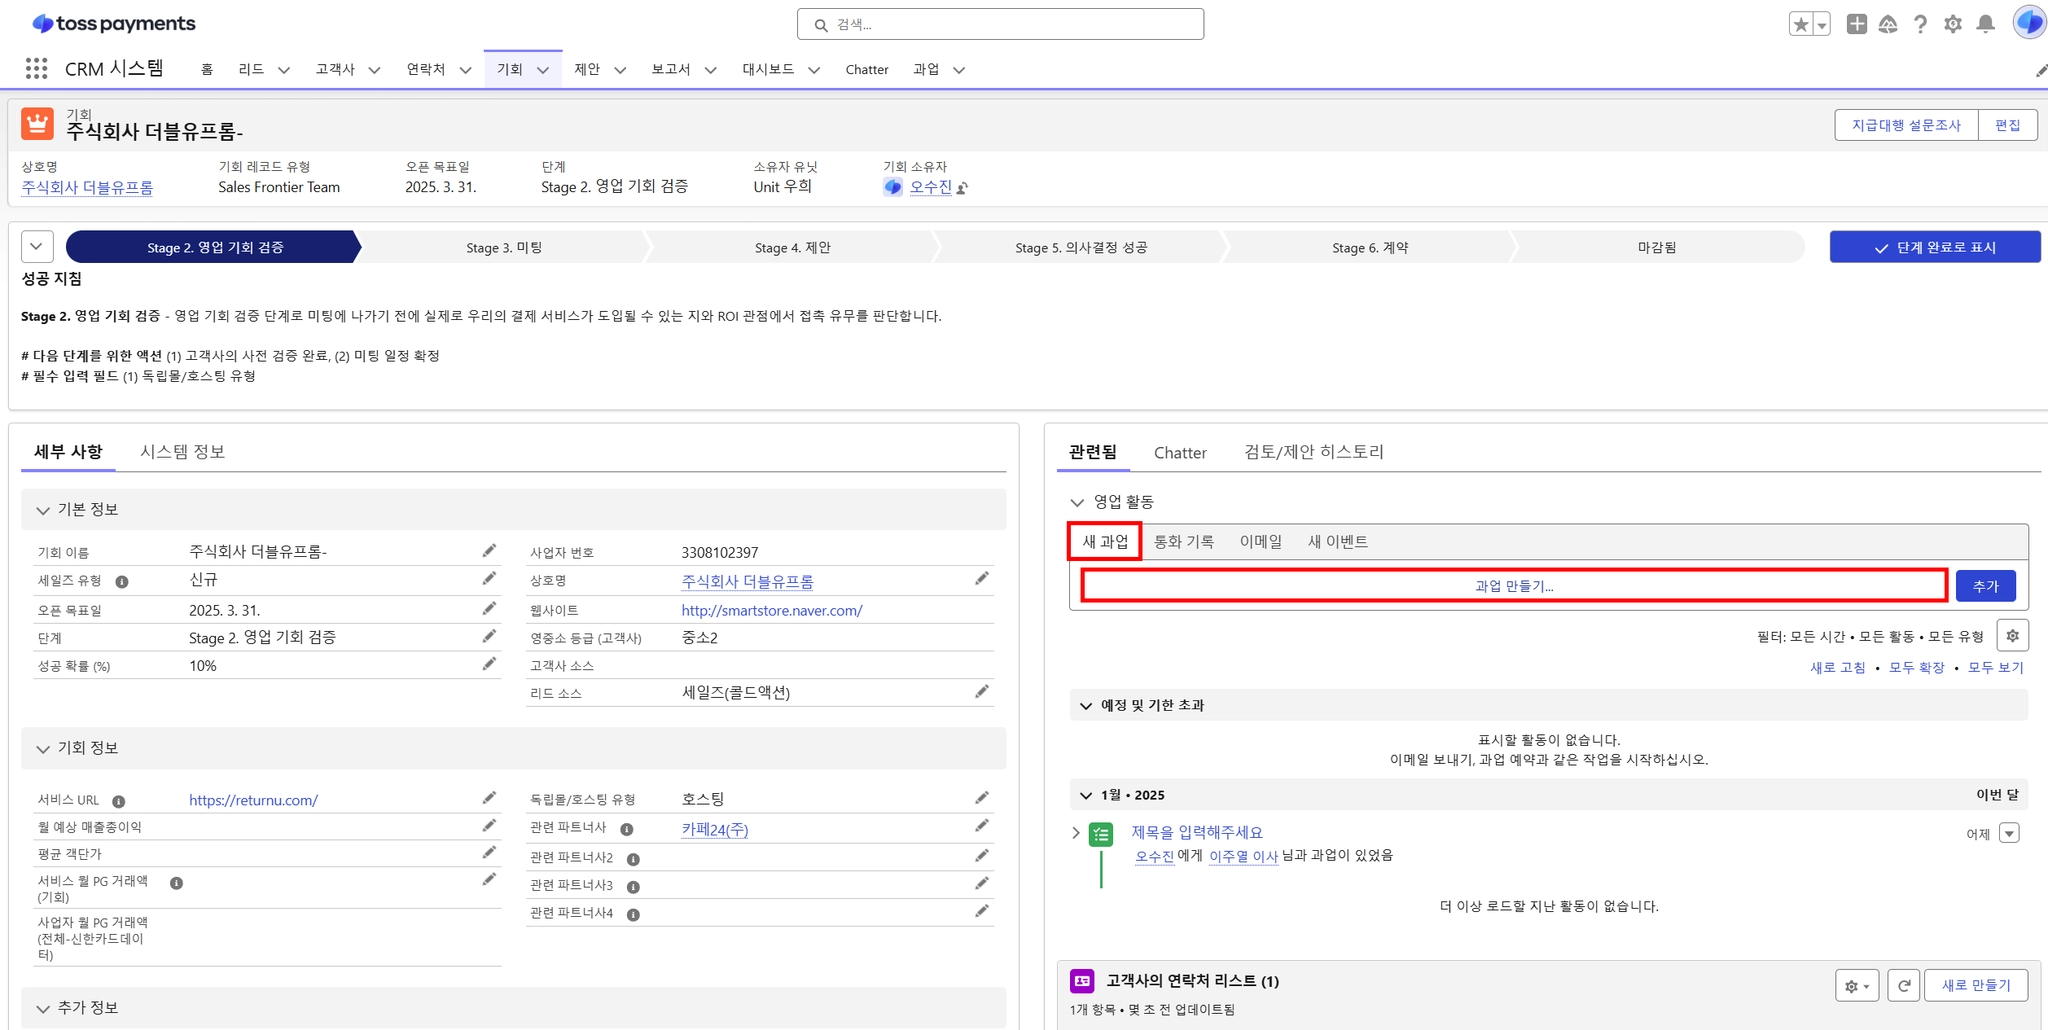
Task: Open dropdown menu on the 어제 task item
Action: [x=2009, y=833]
